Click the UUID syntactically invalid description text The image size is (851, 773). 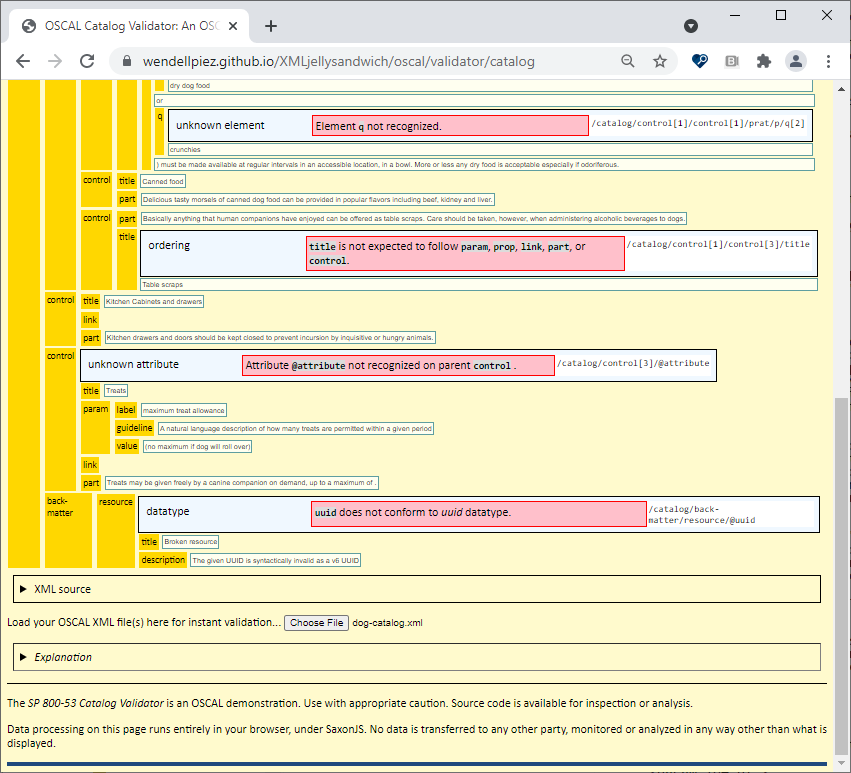point(276,561)
